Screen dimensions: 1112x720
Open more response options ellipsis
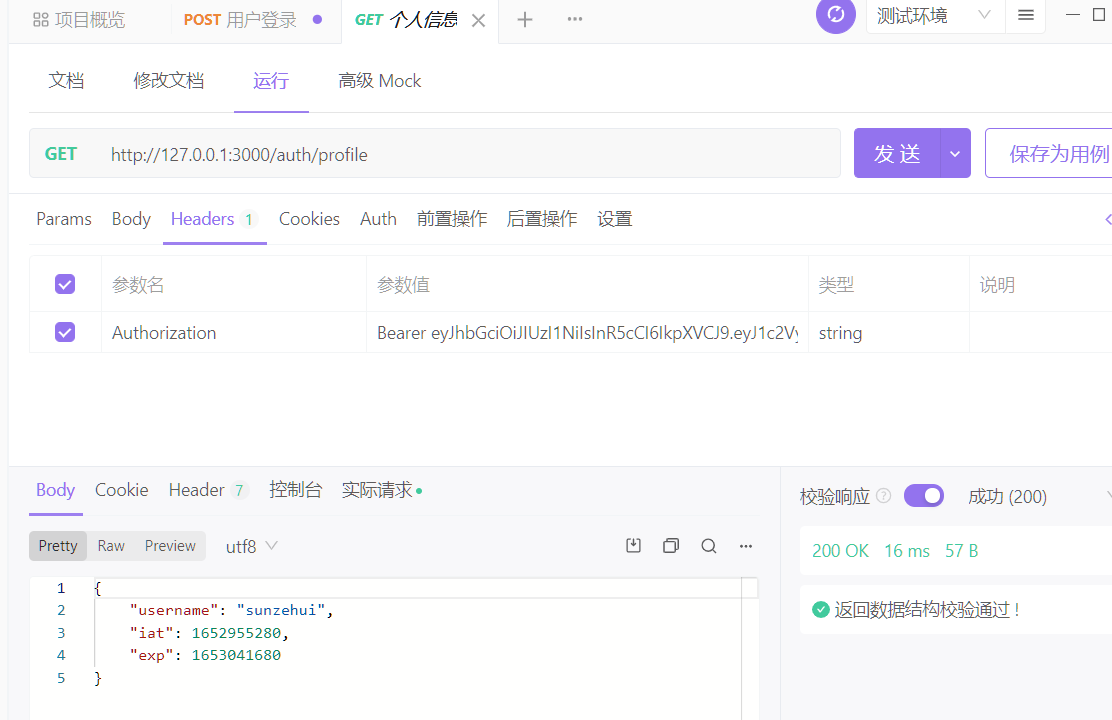[746, 545]
